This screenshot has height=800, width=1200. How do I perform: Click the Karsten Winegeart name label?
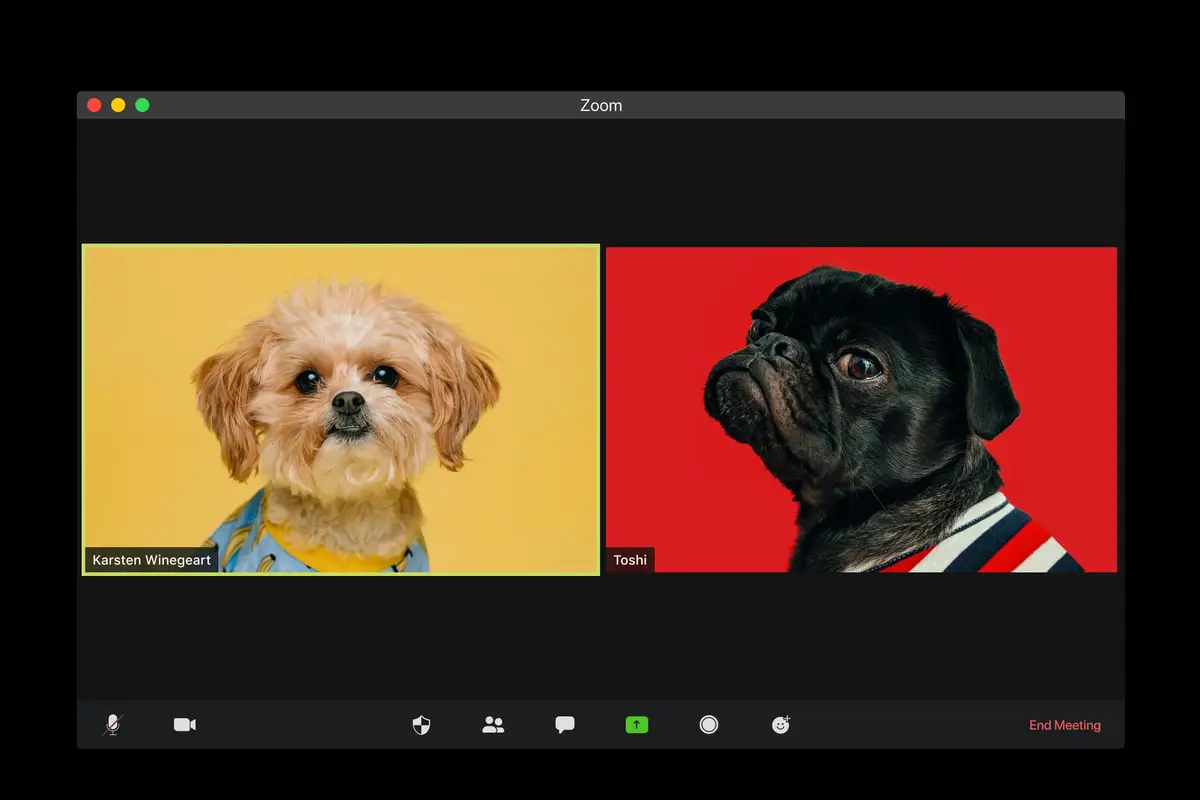[152, 560]
